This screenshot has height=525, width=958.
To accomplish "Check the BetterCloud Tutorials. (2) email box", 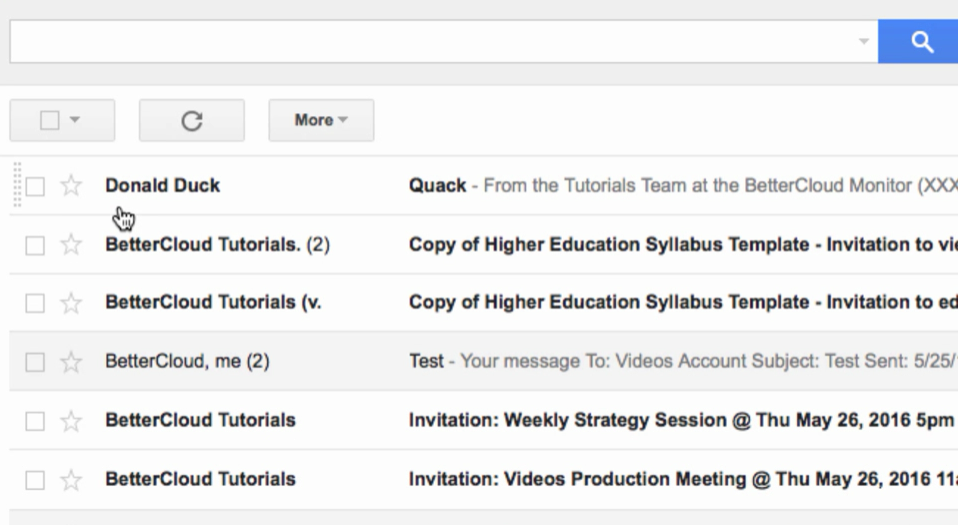I will [35, 245].
